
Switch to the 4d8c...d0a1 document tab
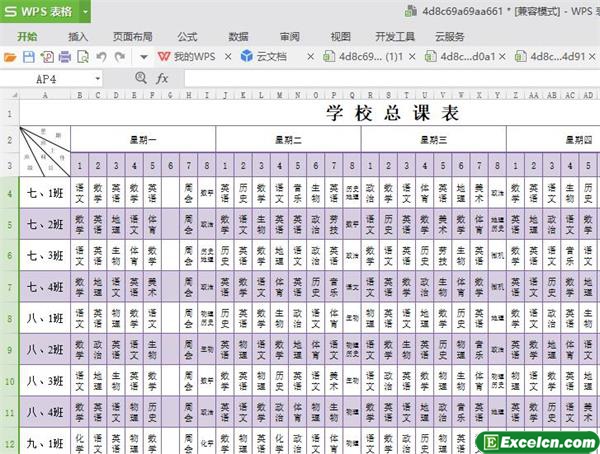point(461,57)
